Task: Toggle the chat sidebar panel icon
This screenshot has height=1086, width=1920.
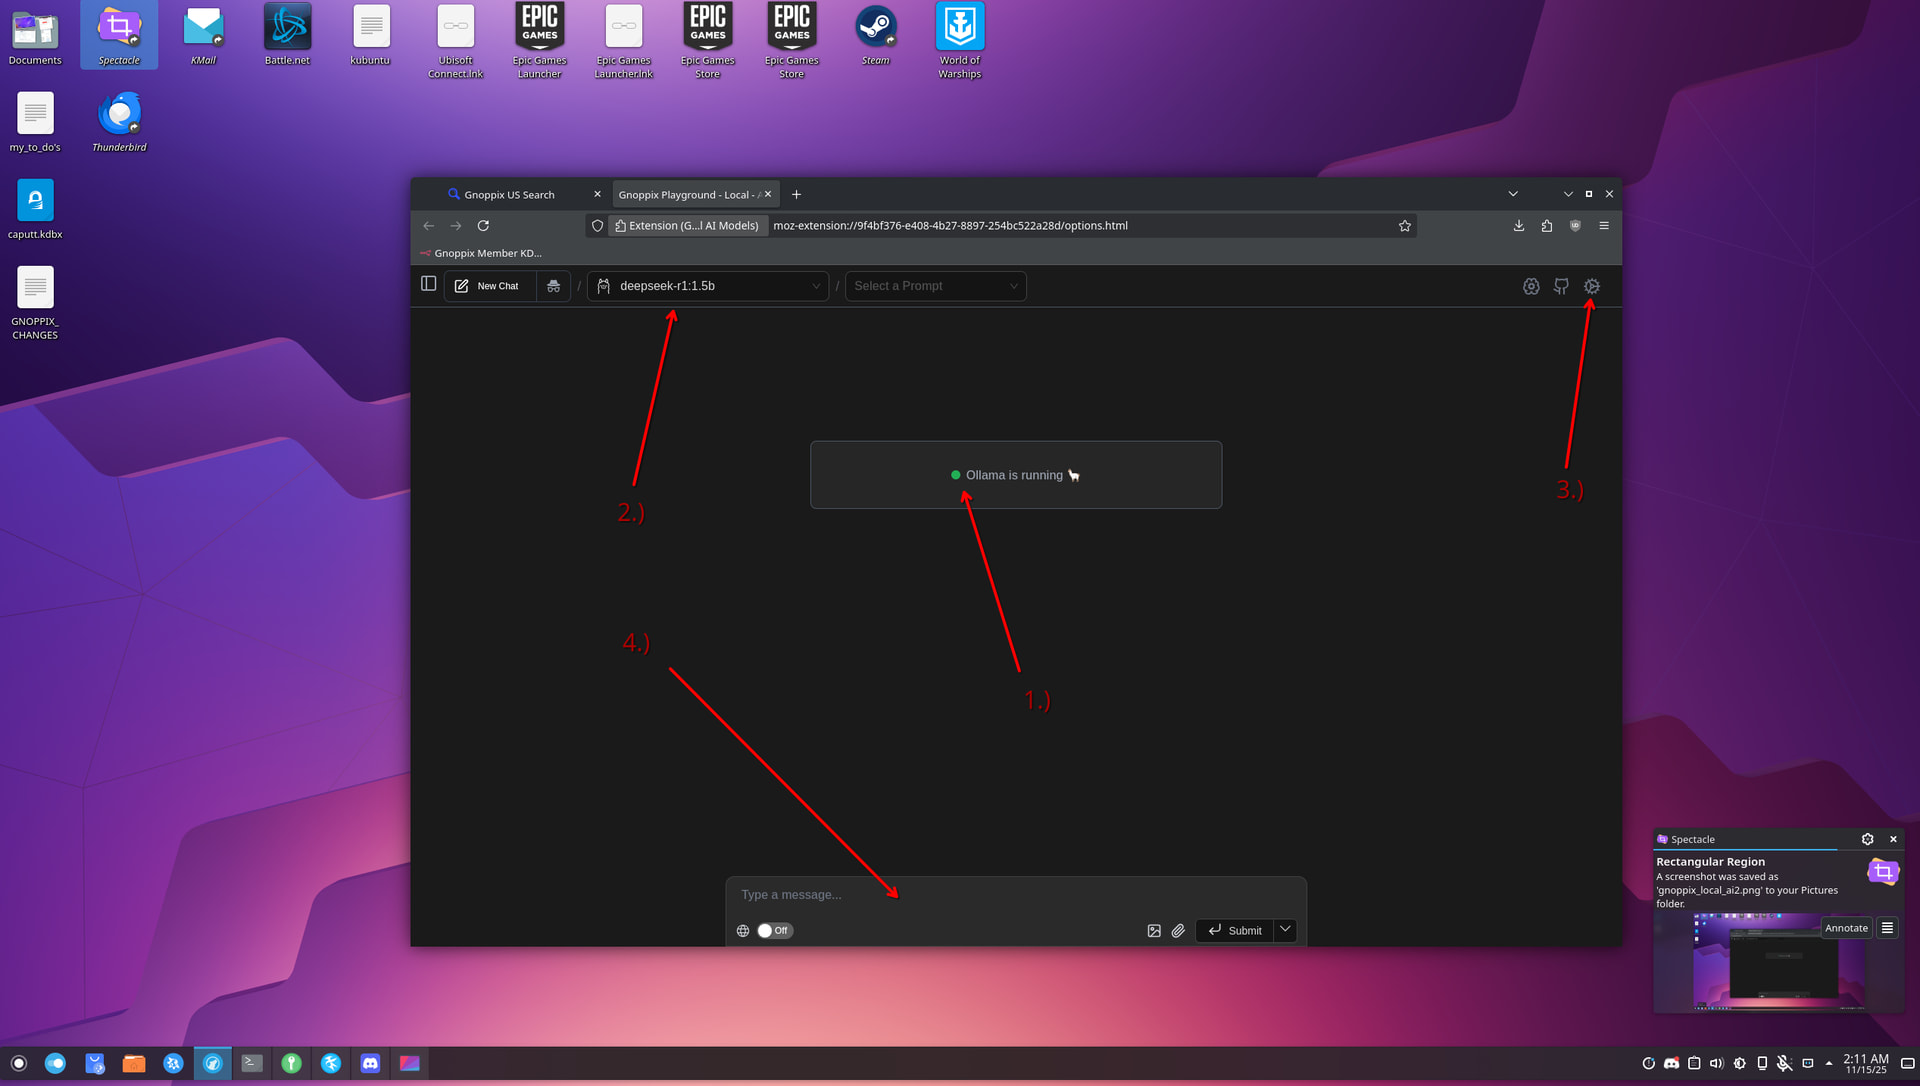Action: point(428,284)
